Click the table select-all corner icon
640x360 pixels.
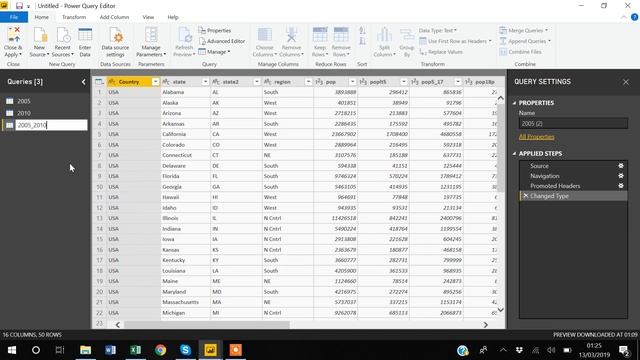(99, 82)
